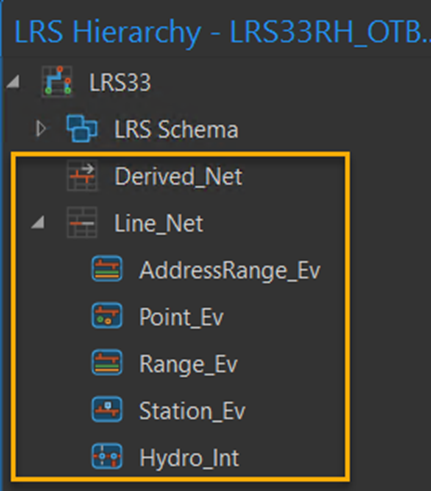The width and height of the screenshot is (431, 491).
Task: Click the LRS Hierarchy pane title
Action: click(223, 33)
